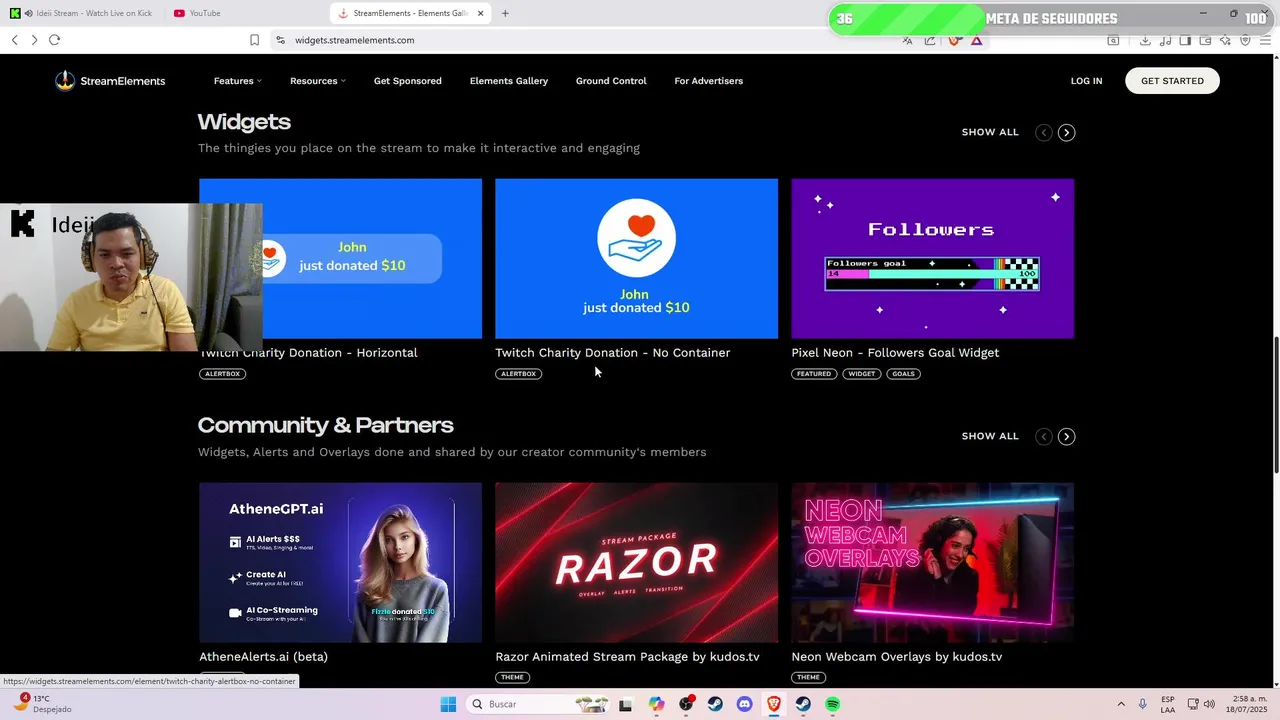Click the translate page icon
1280x720 pixels.
[x=907, y=40]
